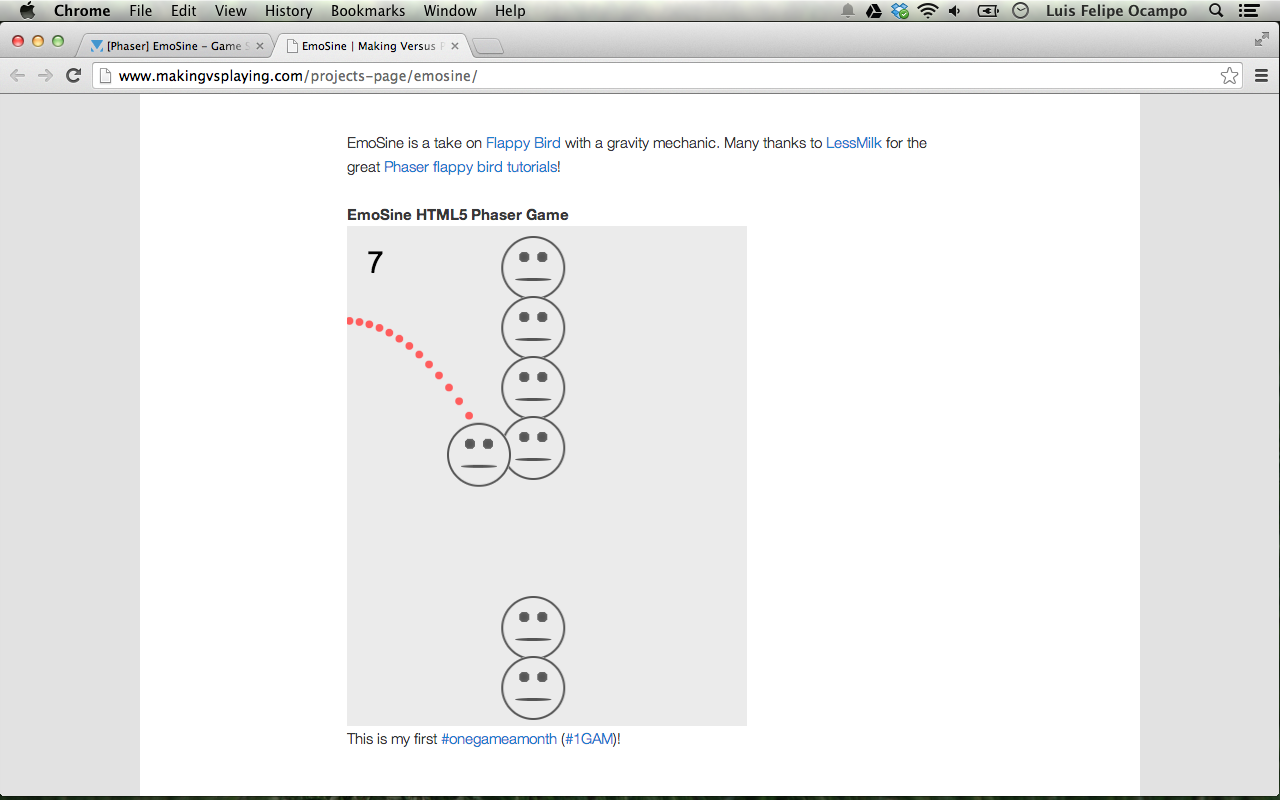
Task: Click the topmost obstacle face in game
Action: coord(533,268)
